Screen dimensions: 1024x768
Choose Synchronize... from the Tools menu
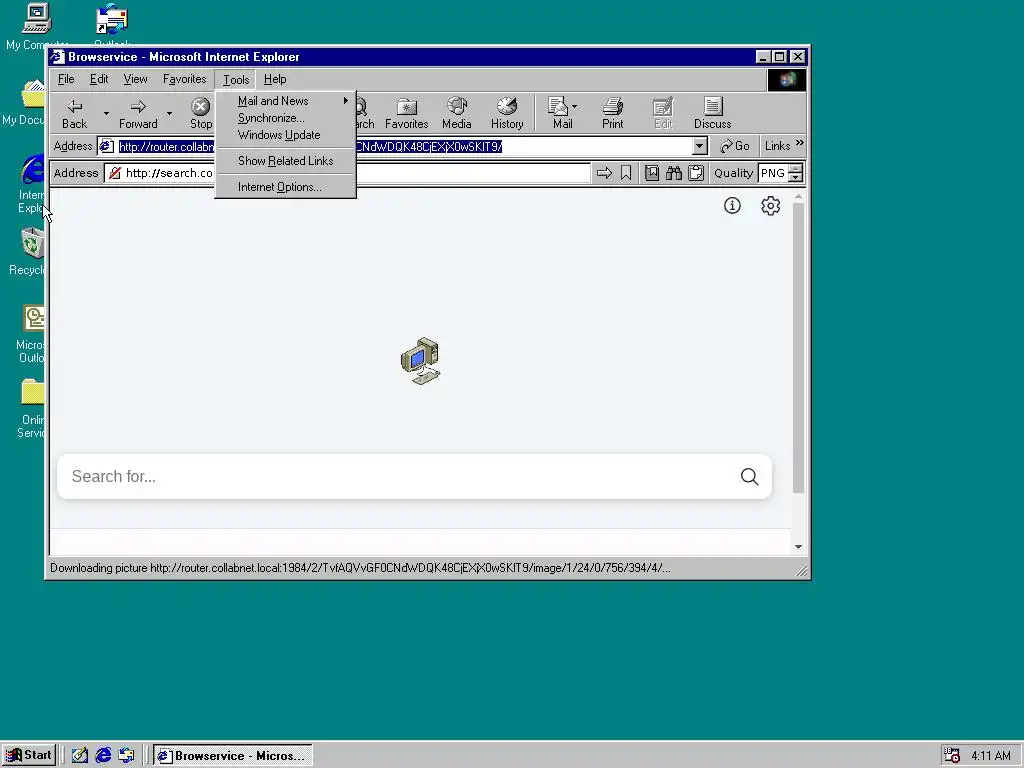point(286,118)
